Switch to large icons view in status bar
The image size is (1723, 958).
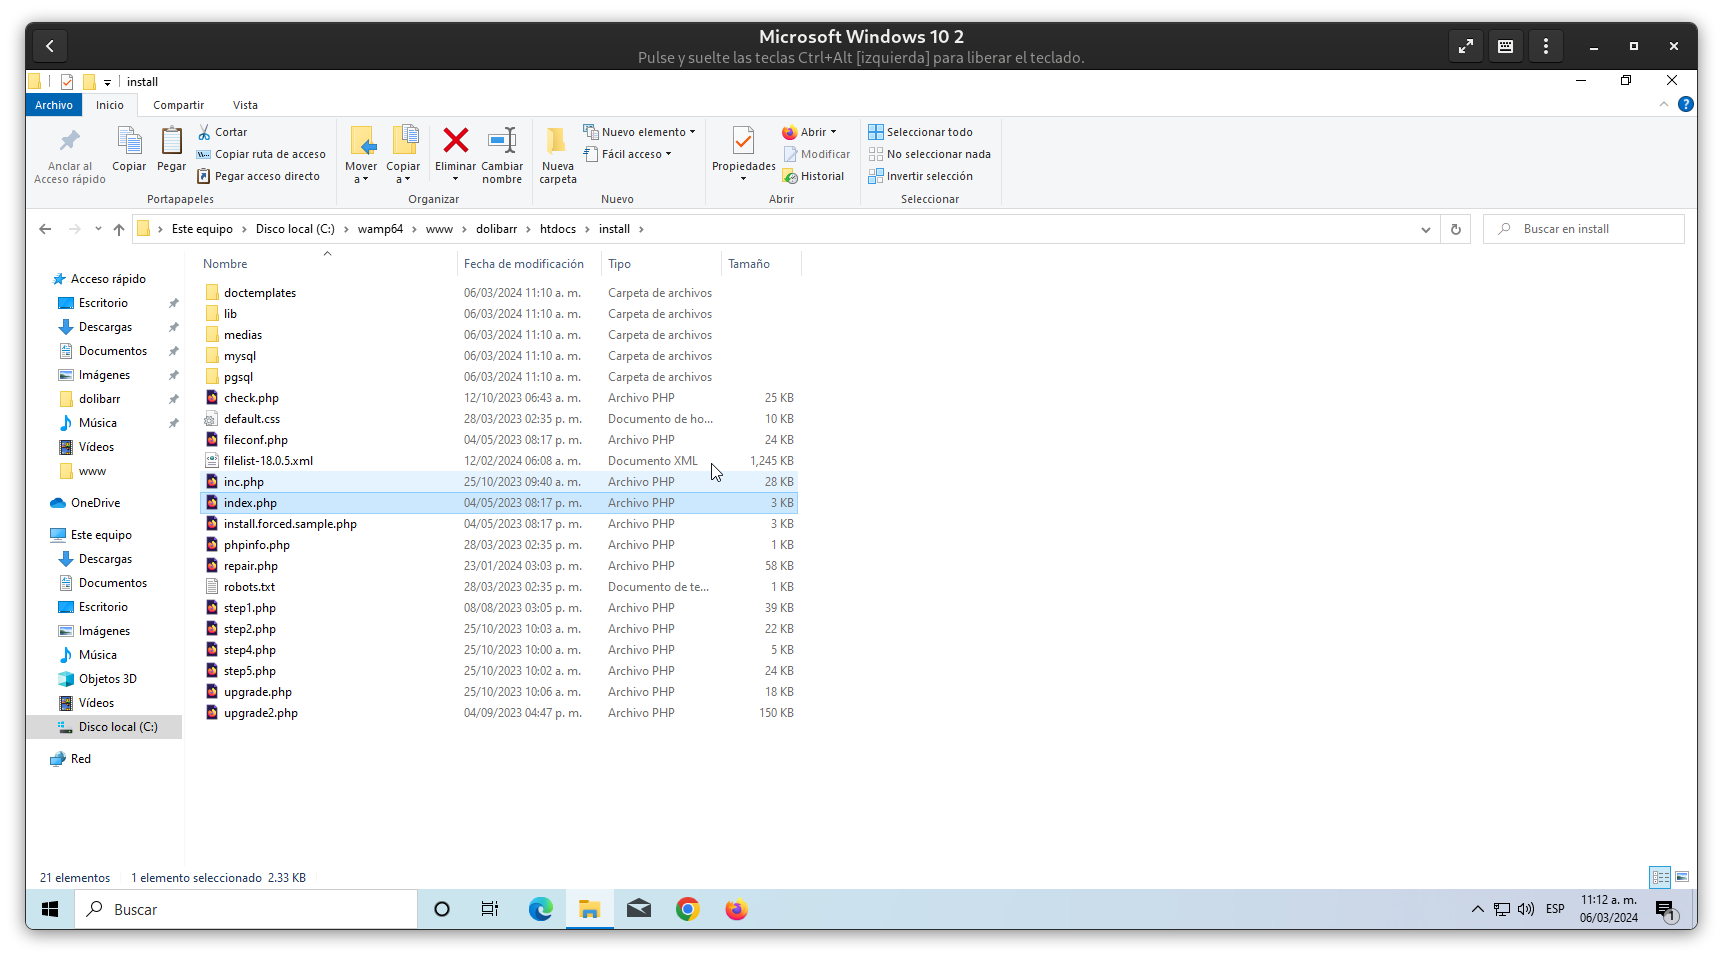1682,877
